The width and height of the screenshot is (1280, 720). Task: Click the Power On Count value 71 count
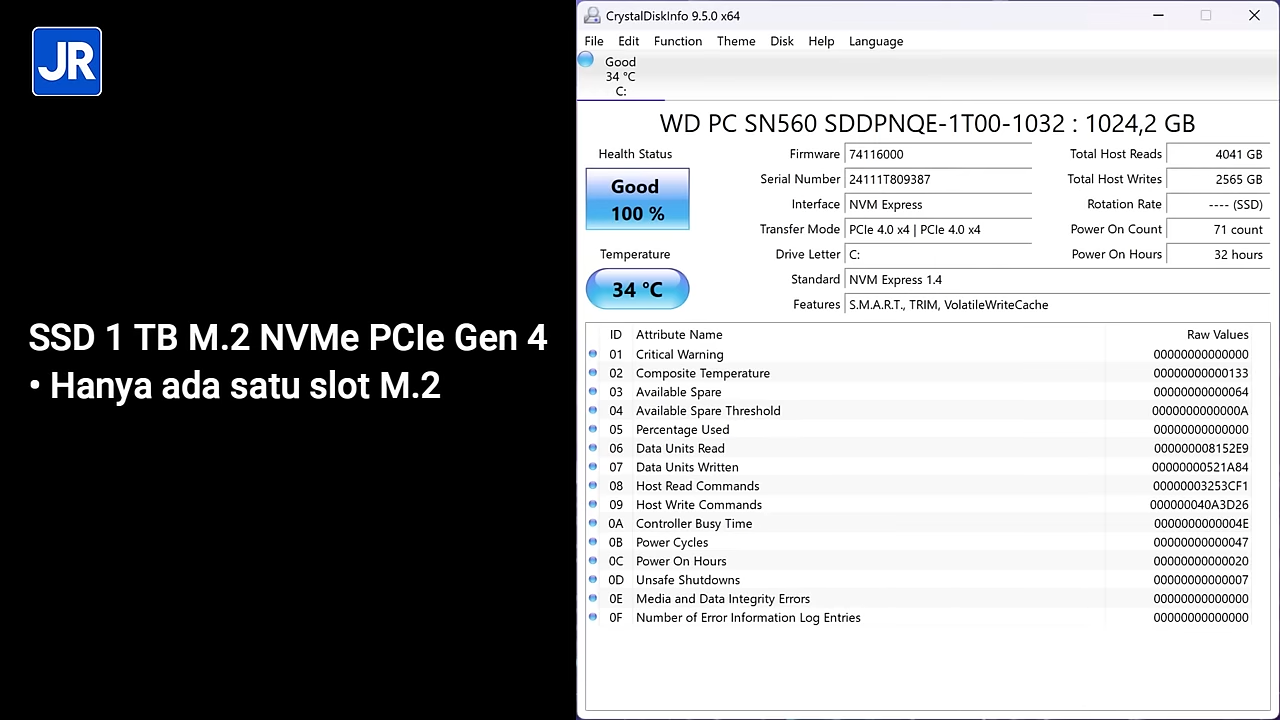click(x=1218, y=230)
